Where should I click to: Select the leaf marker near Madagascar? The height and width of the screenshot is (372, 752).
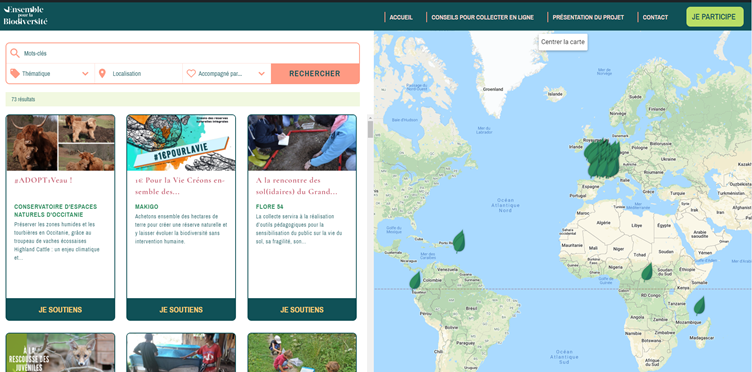tap(699, 306)
